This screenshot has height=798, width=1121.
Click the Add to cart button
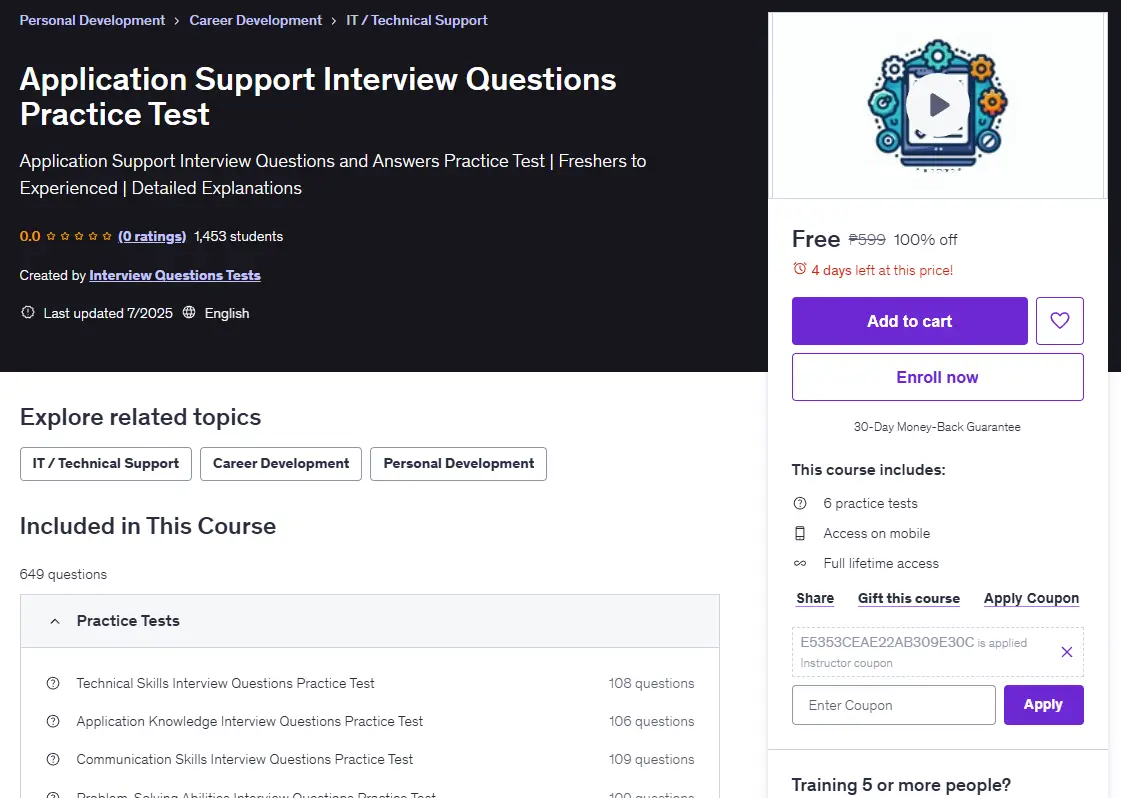point(909,321)
